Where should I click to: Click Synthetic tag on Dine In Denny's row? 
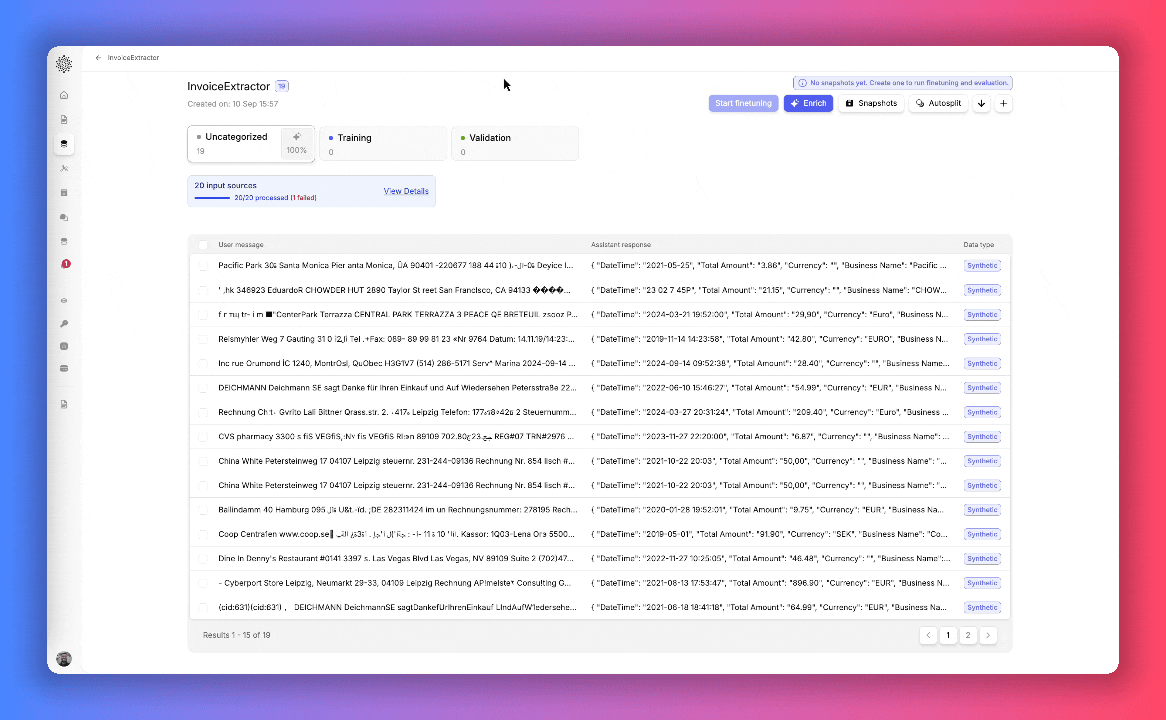(x=982, y=559)
